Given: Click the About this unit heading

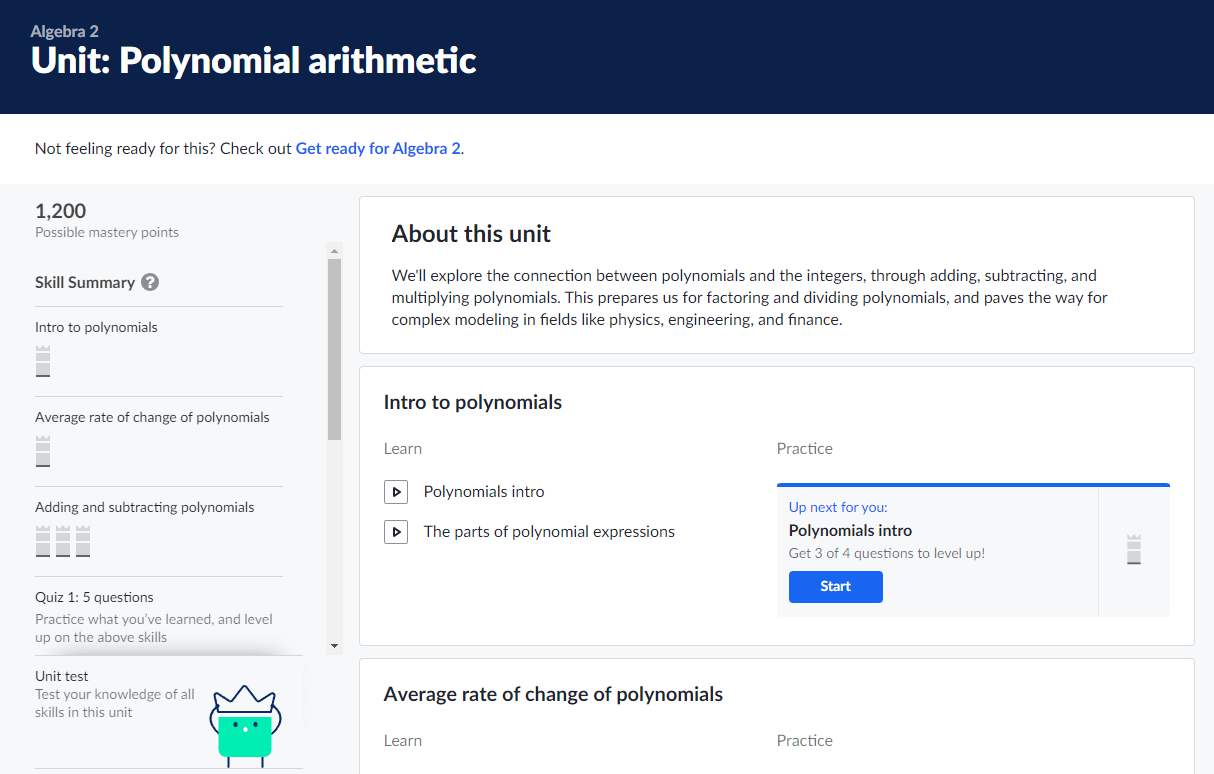Looking at the screenshot, I should [x=471, y=234].
